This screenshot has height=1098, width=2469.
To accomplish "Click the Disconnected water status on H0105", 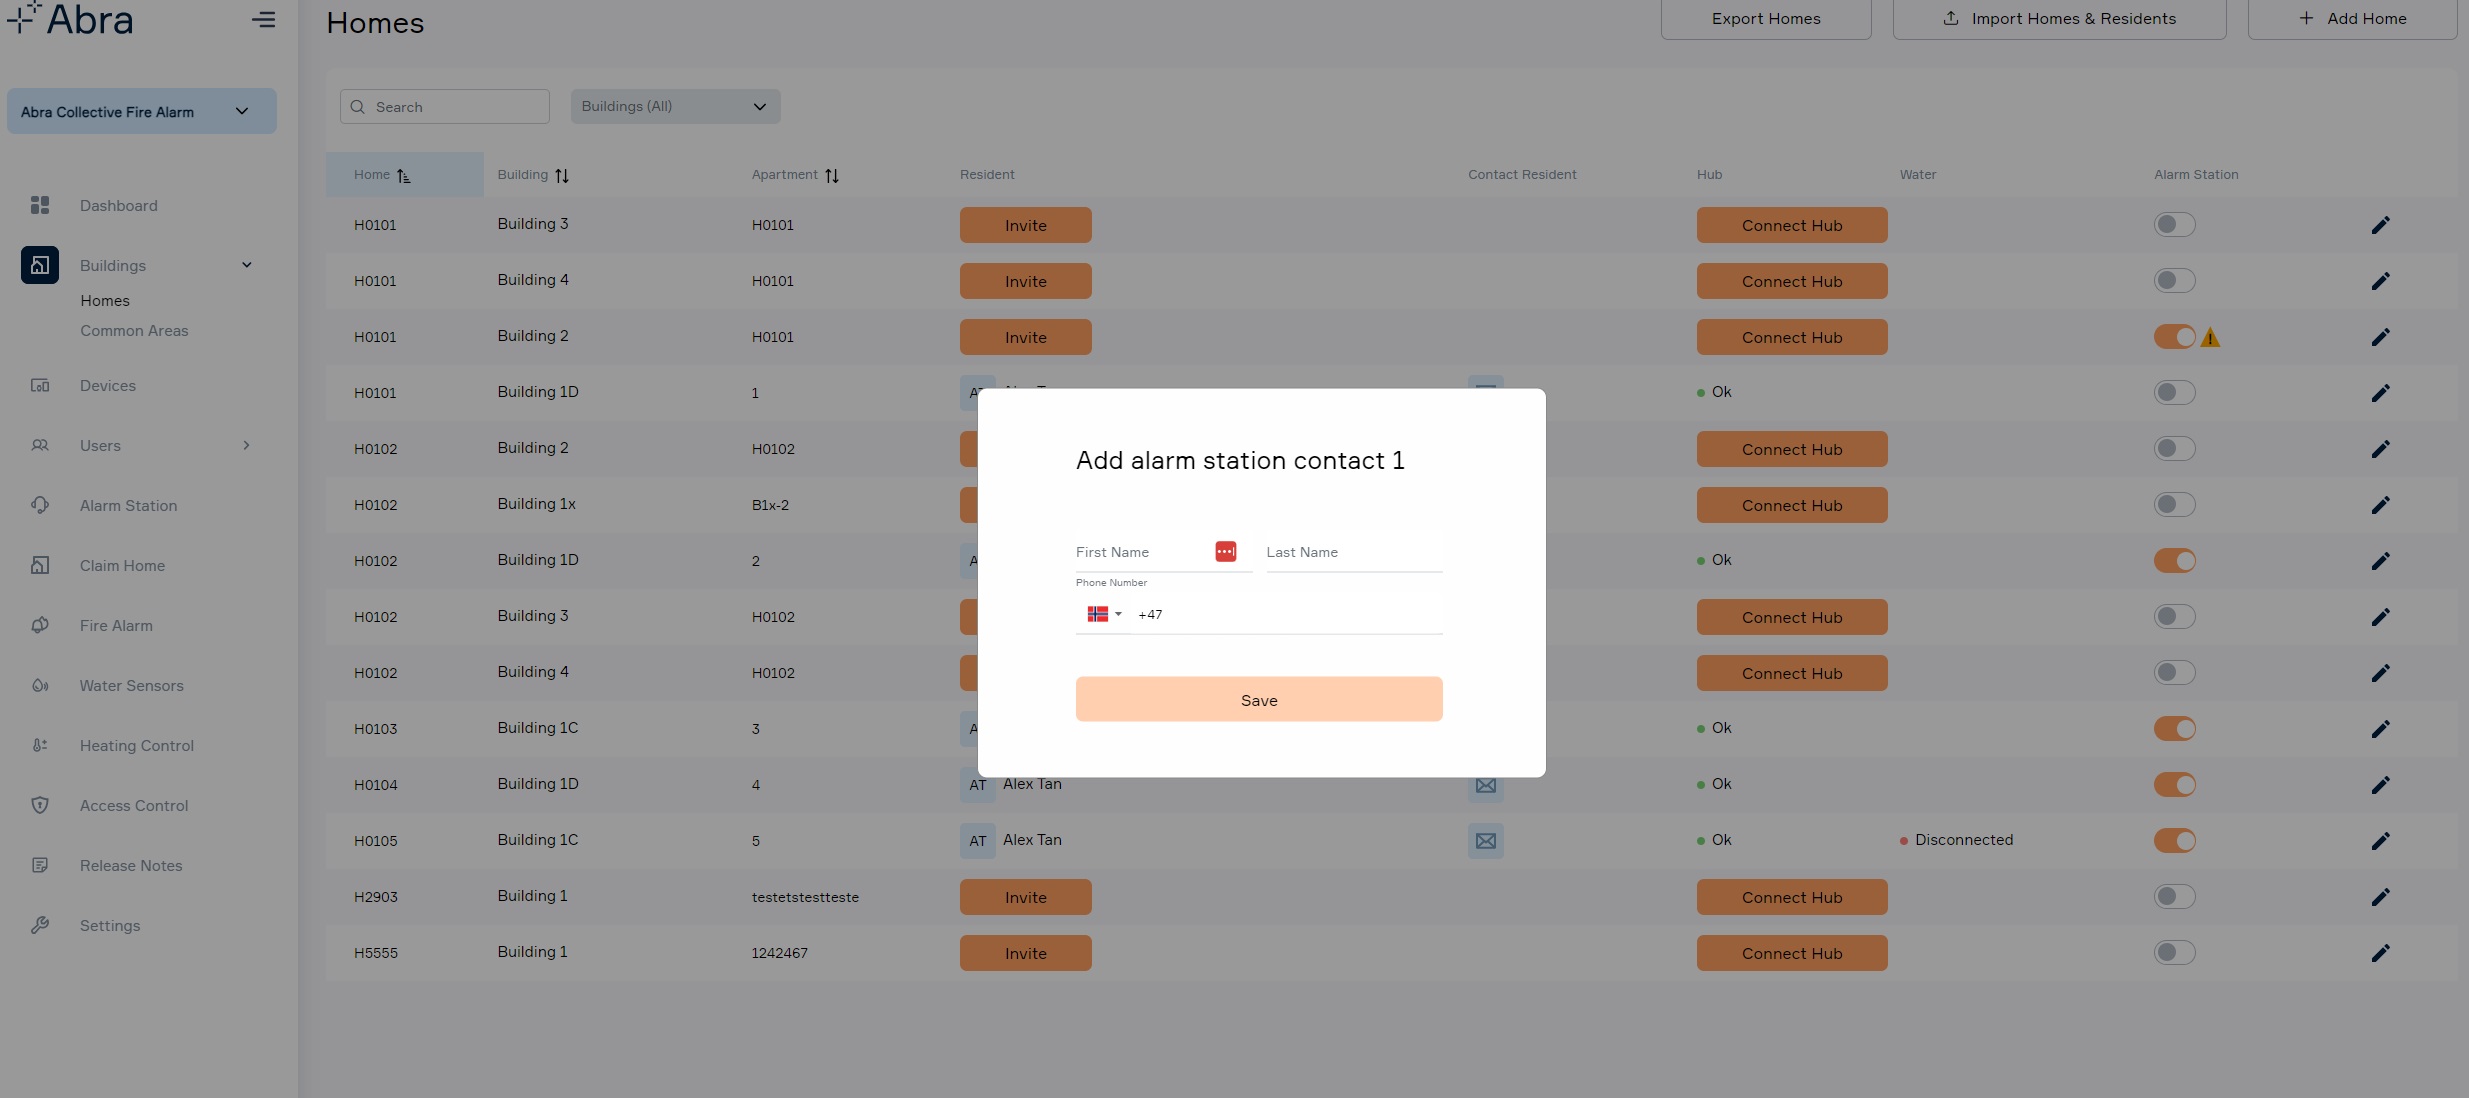I will (x=1957, y=840).
